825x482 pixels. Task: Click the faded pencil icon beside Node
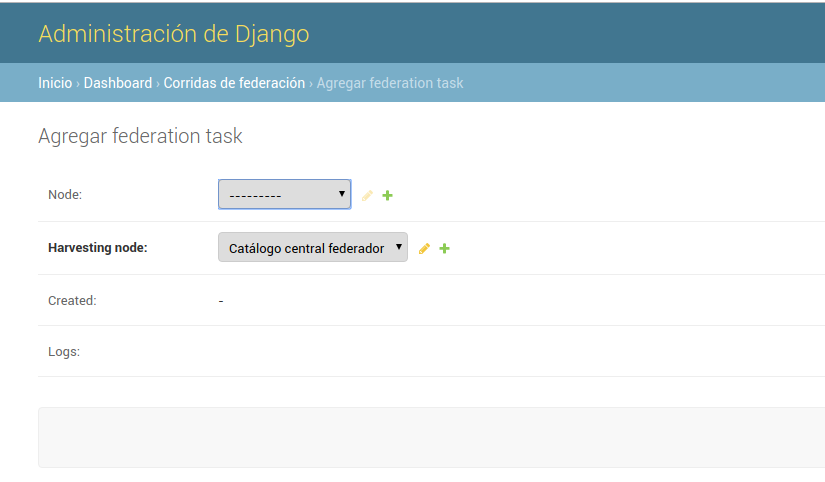(367, 196)
